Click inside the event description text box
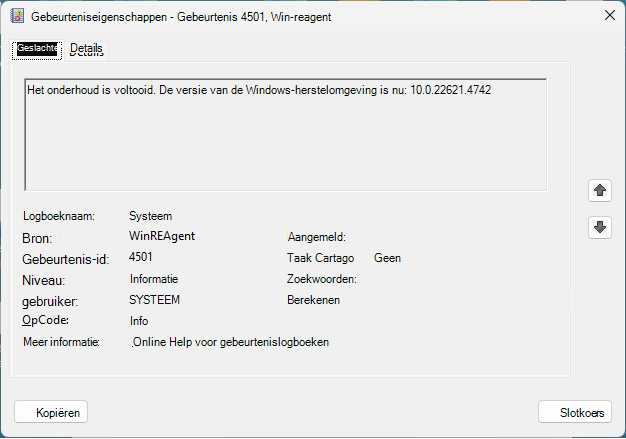The width and height of the screenshot is (626, 439). click(x=286, y=134)
